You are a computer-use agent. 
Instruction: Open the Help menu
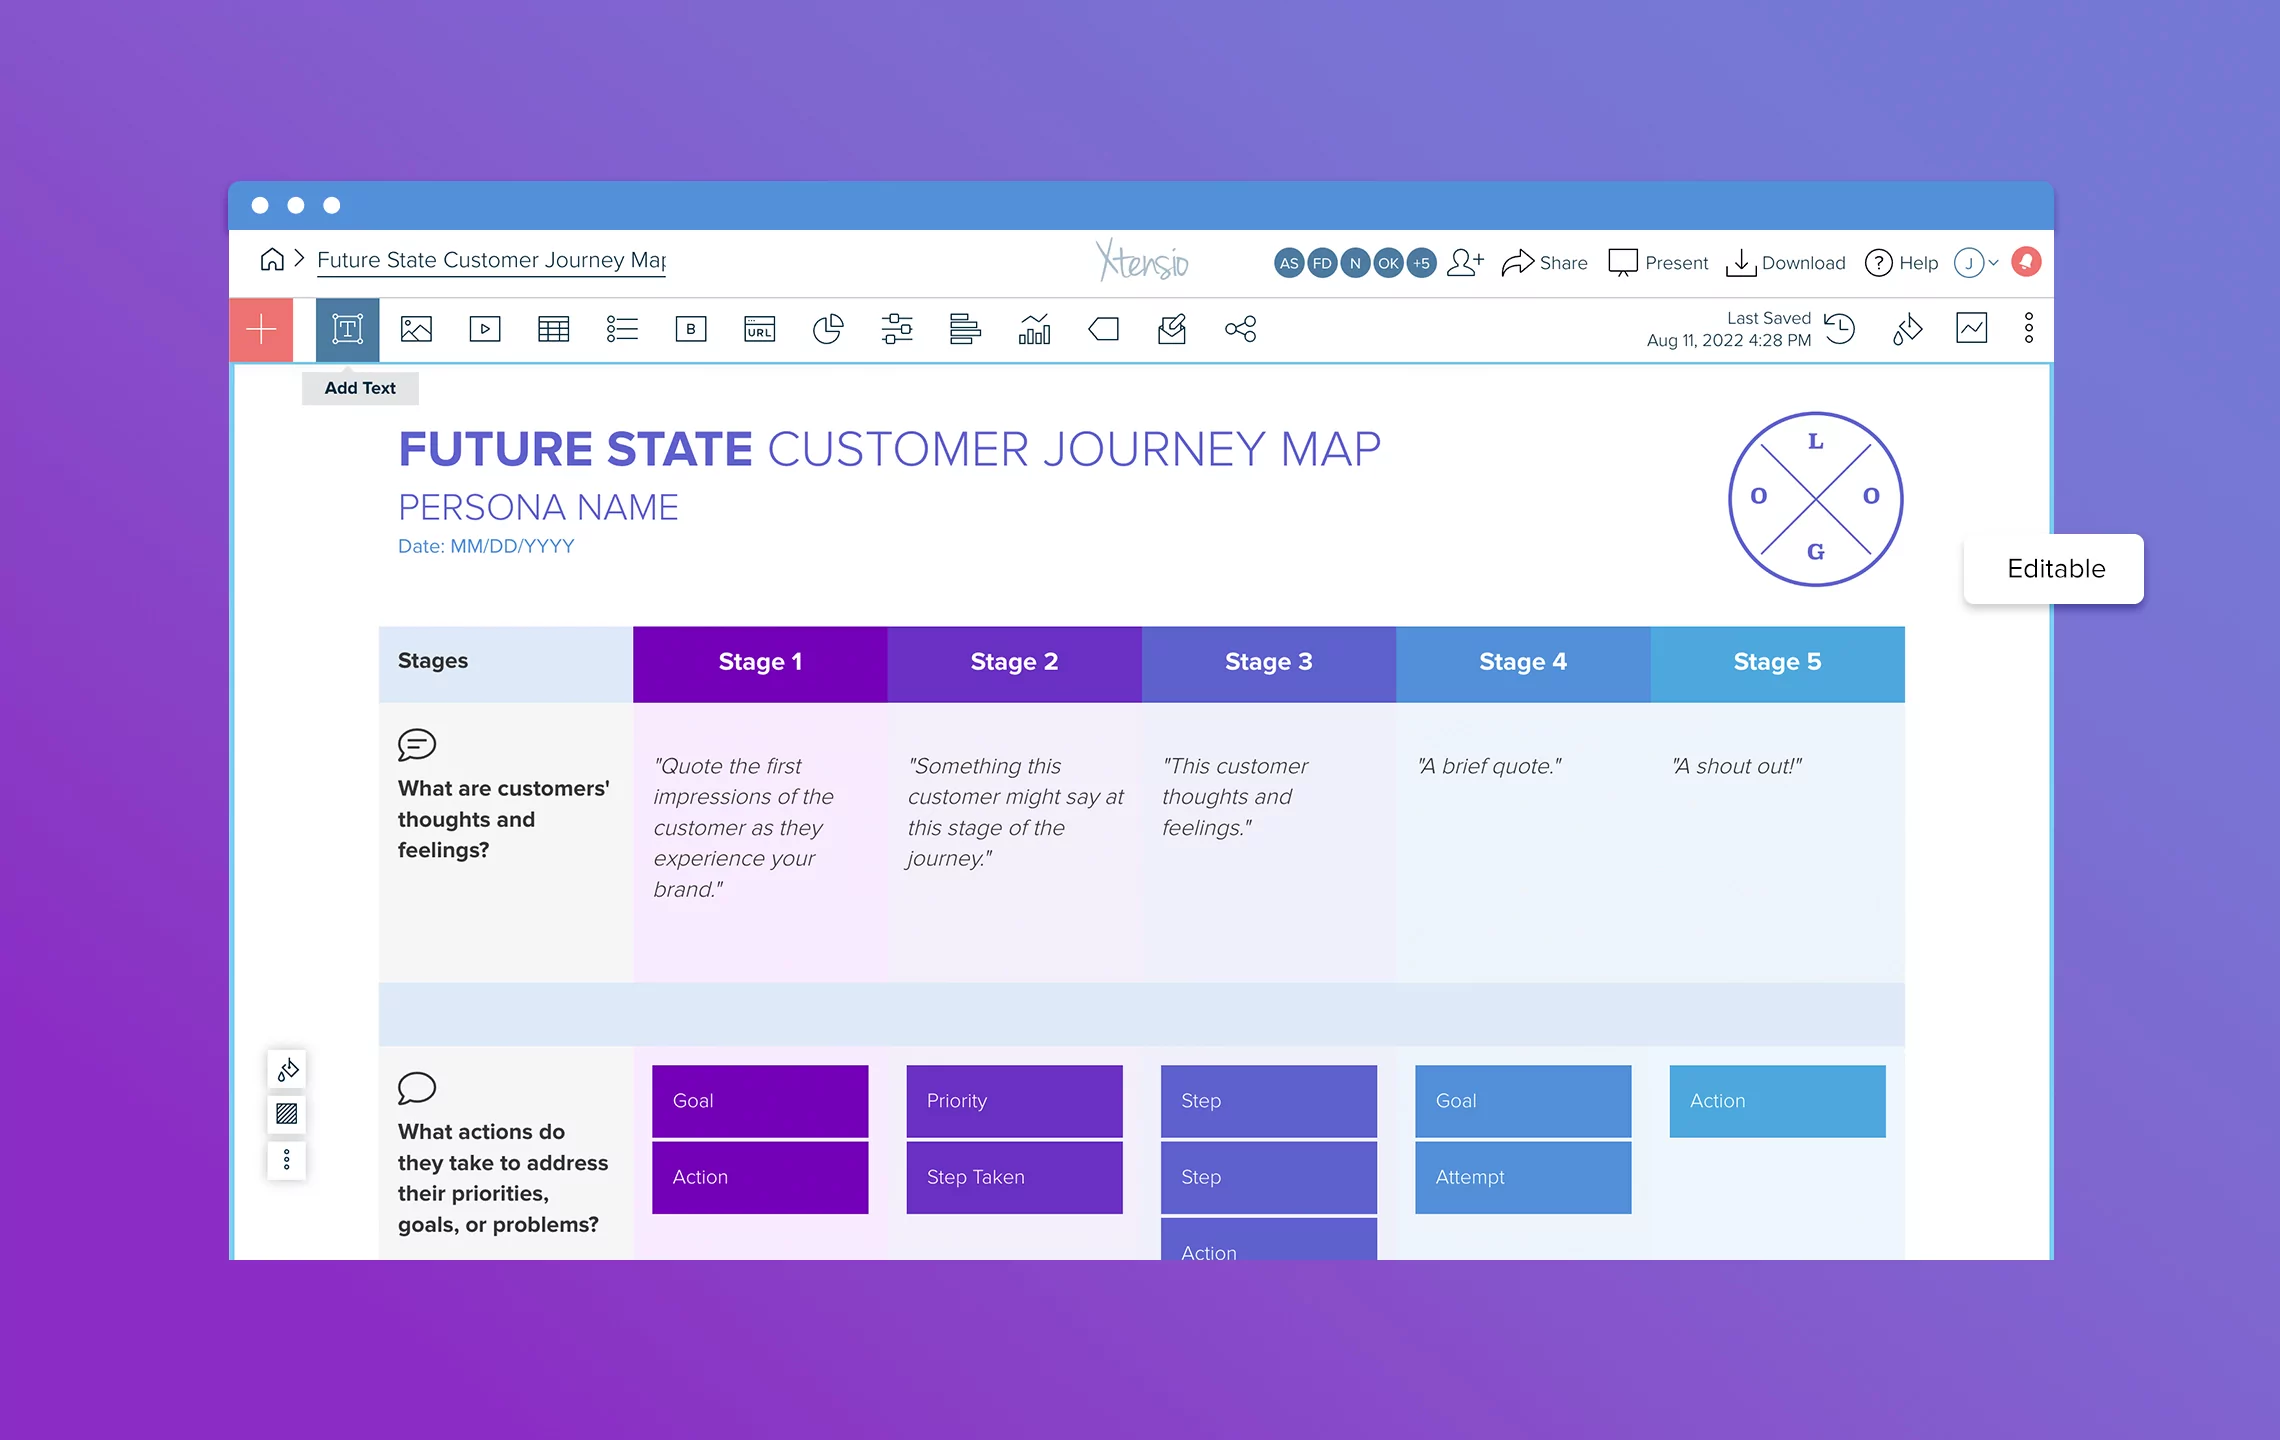pos(1900,262)
